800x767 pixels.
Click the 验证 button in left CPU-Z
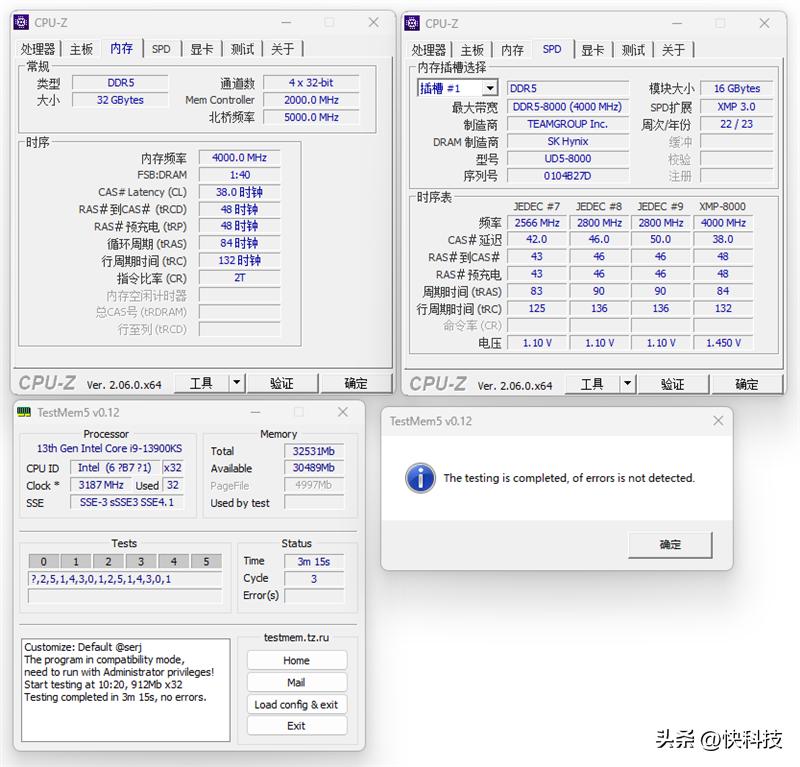coord(281,382)
